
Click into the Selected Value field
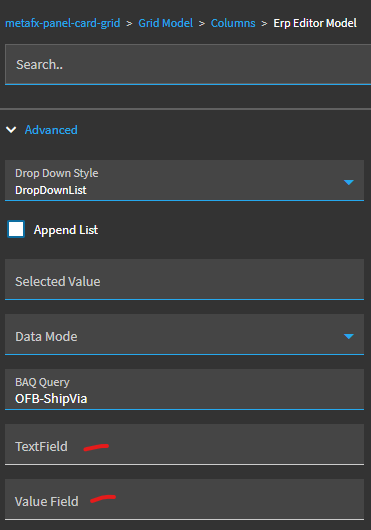pyautogui.click(x=184, y=279)
